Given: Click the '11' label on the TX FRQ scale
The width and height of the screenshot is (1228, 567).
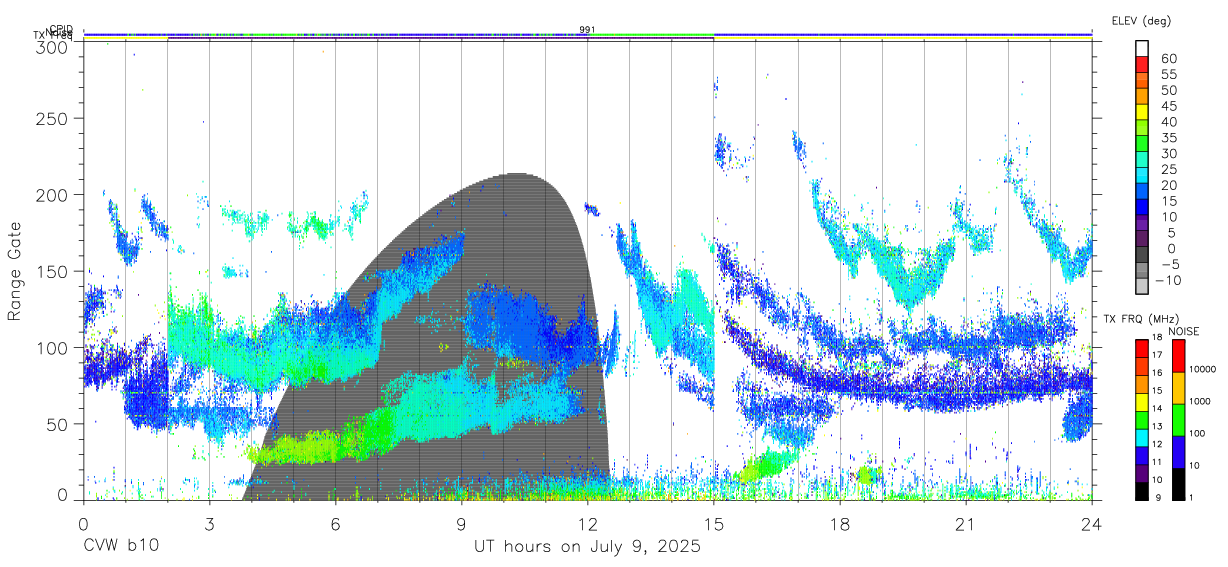Looking at the screenshot, I should pos(1158,461).
